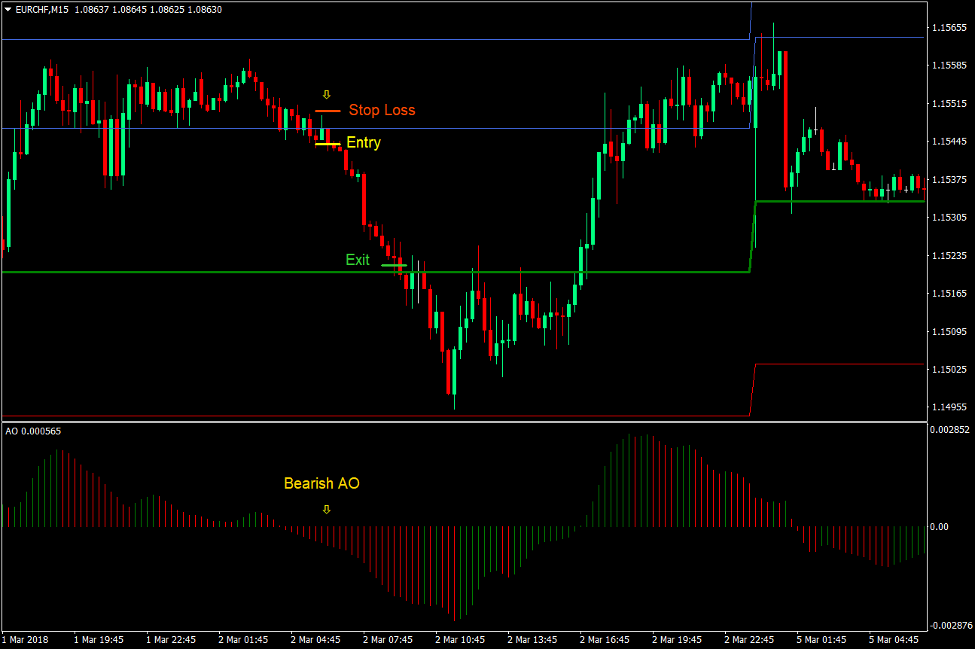Click the Stop Loss text label

point(381,110)
